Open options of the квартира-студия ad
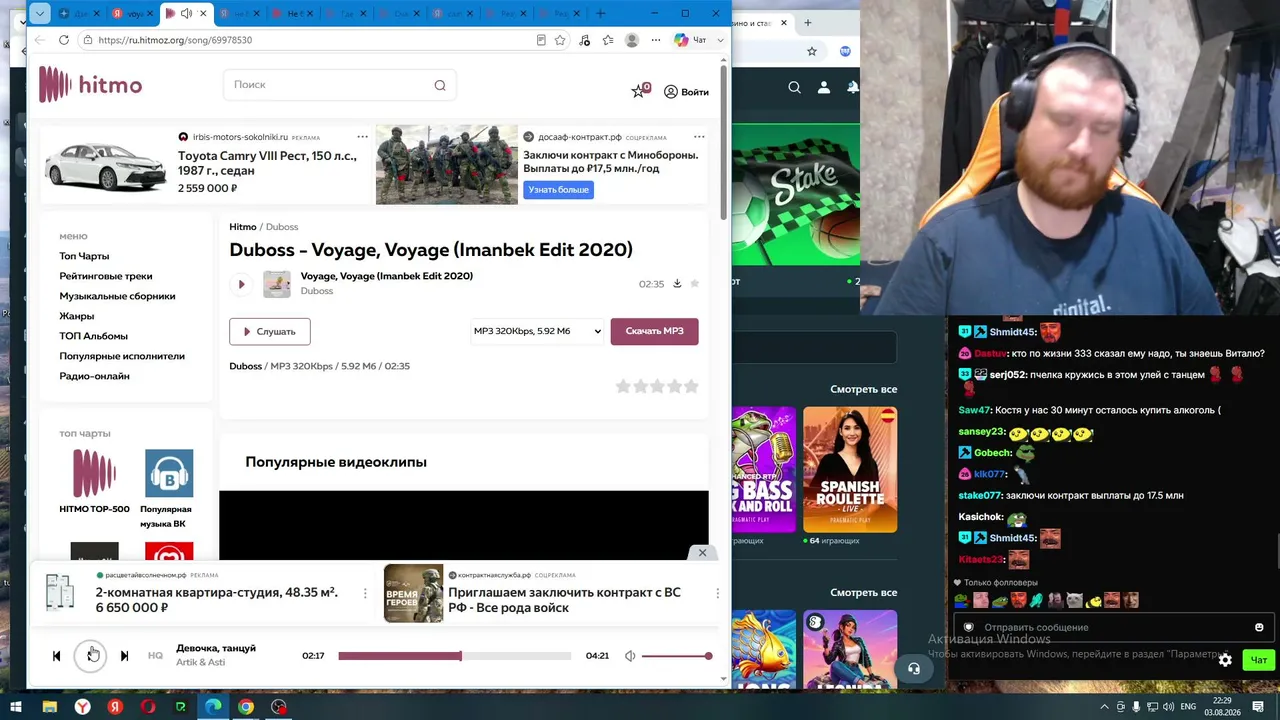The width and height of the screenshot is (1280, 720). (365, 593)
